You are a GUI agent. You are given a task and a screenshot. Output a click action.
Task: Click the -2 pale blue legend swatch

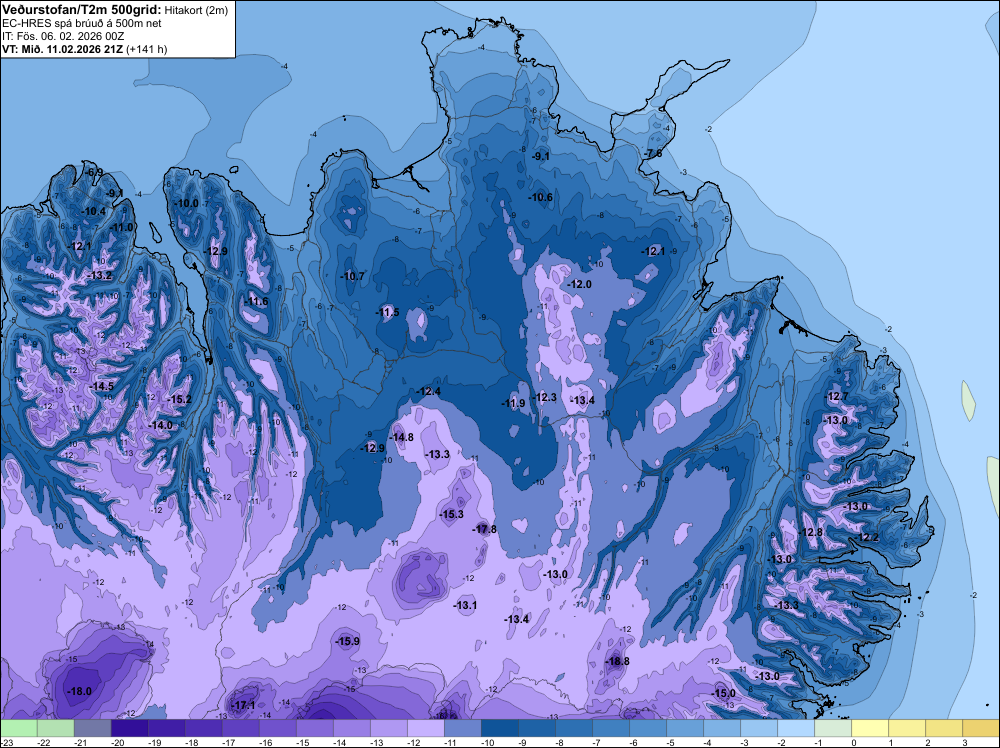point(795,728)
